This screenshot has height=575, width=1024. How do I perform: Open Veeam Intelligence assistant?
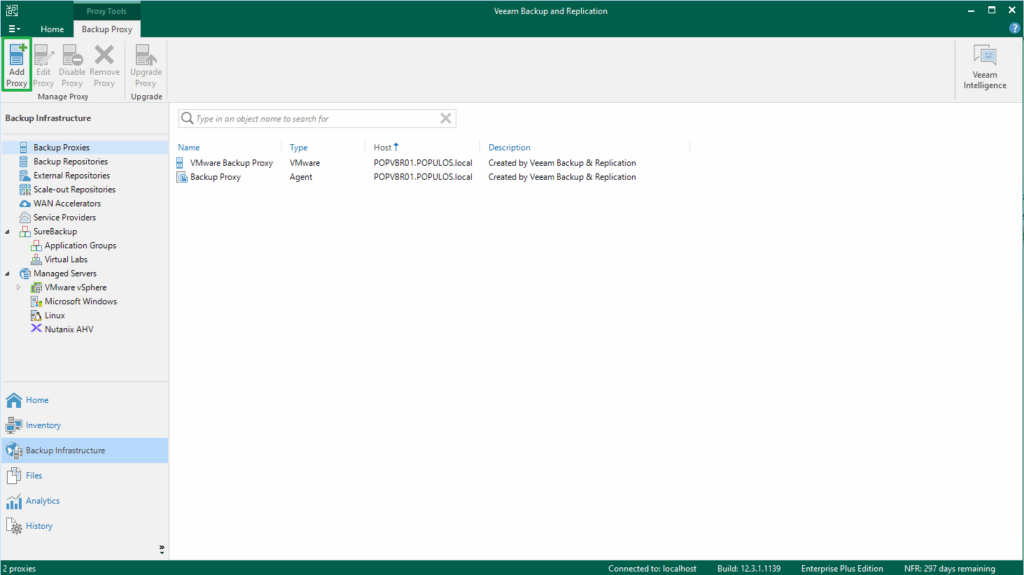pyautogui.click(x=984, y=67)
